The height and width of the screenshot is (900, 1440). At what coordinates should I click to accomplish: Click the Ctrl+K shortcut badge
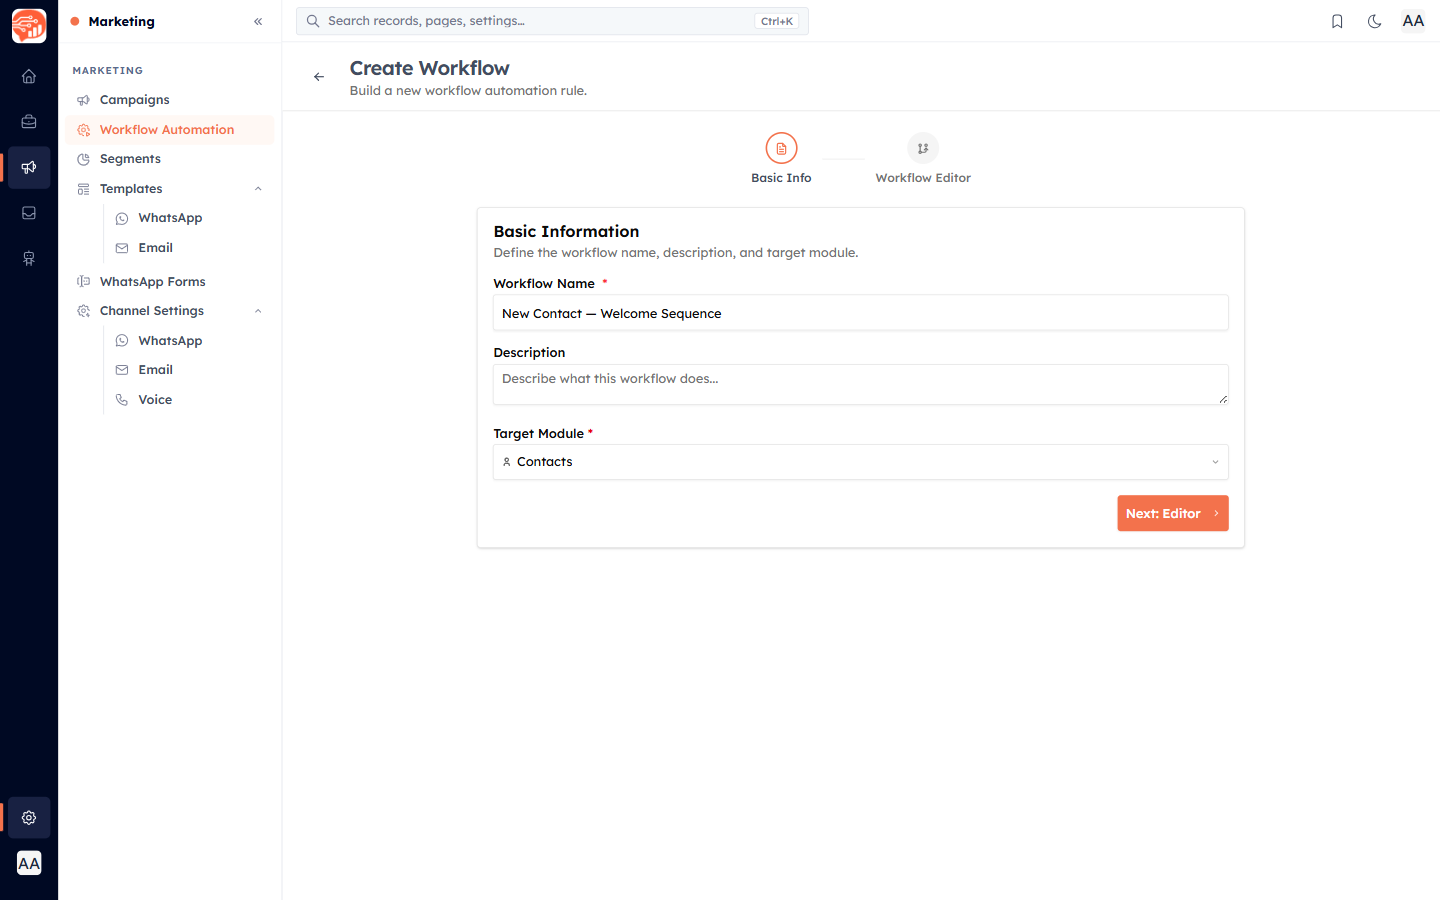(776, 21)
